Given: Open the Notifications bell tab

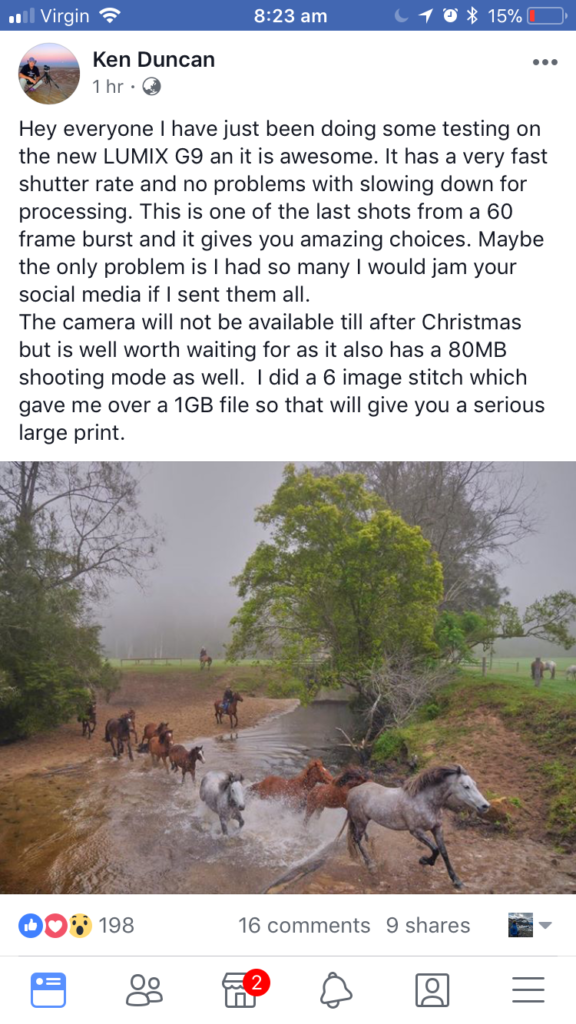Looking at the screenshot, I should click(336, 990).
